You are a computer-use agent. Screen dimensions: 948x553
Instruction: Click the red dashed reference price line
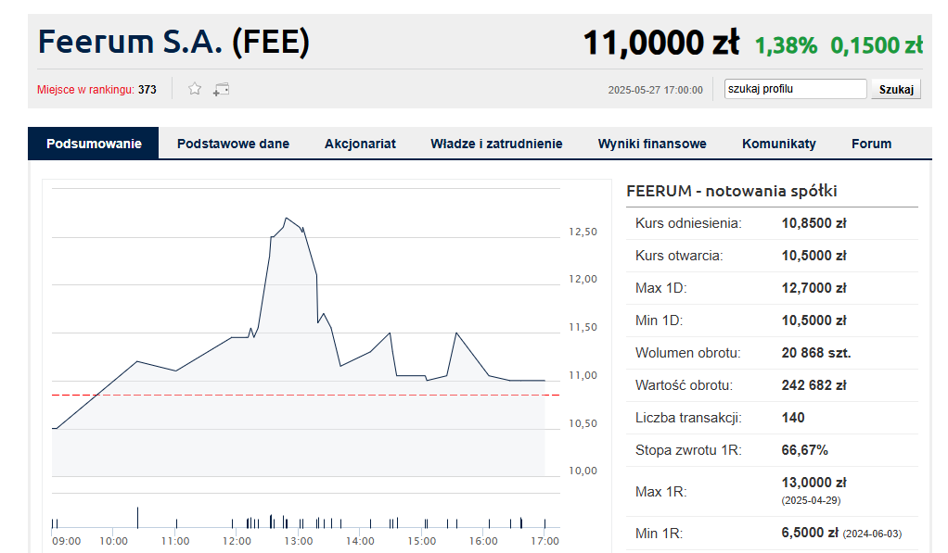click(305, 395)
